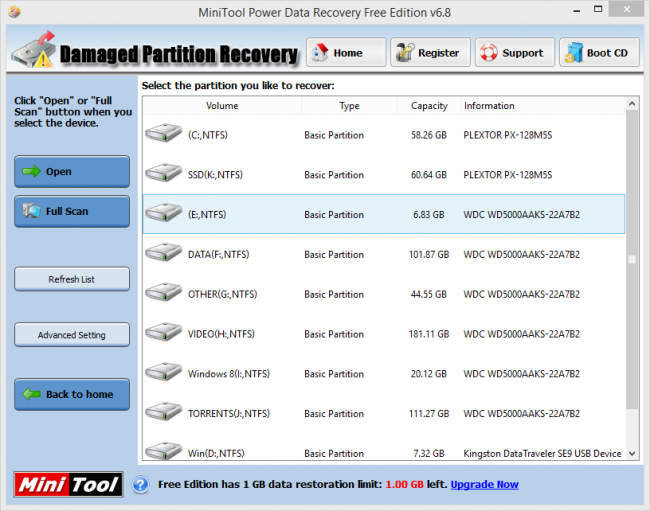Screen dimensions: 650x511
Task: Click the VIDEO(H:) drive icon
Action: pos(164,334)
